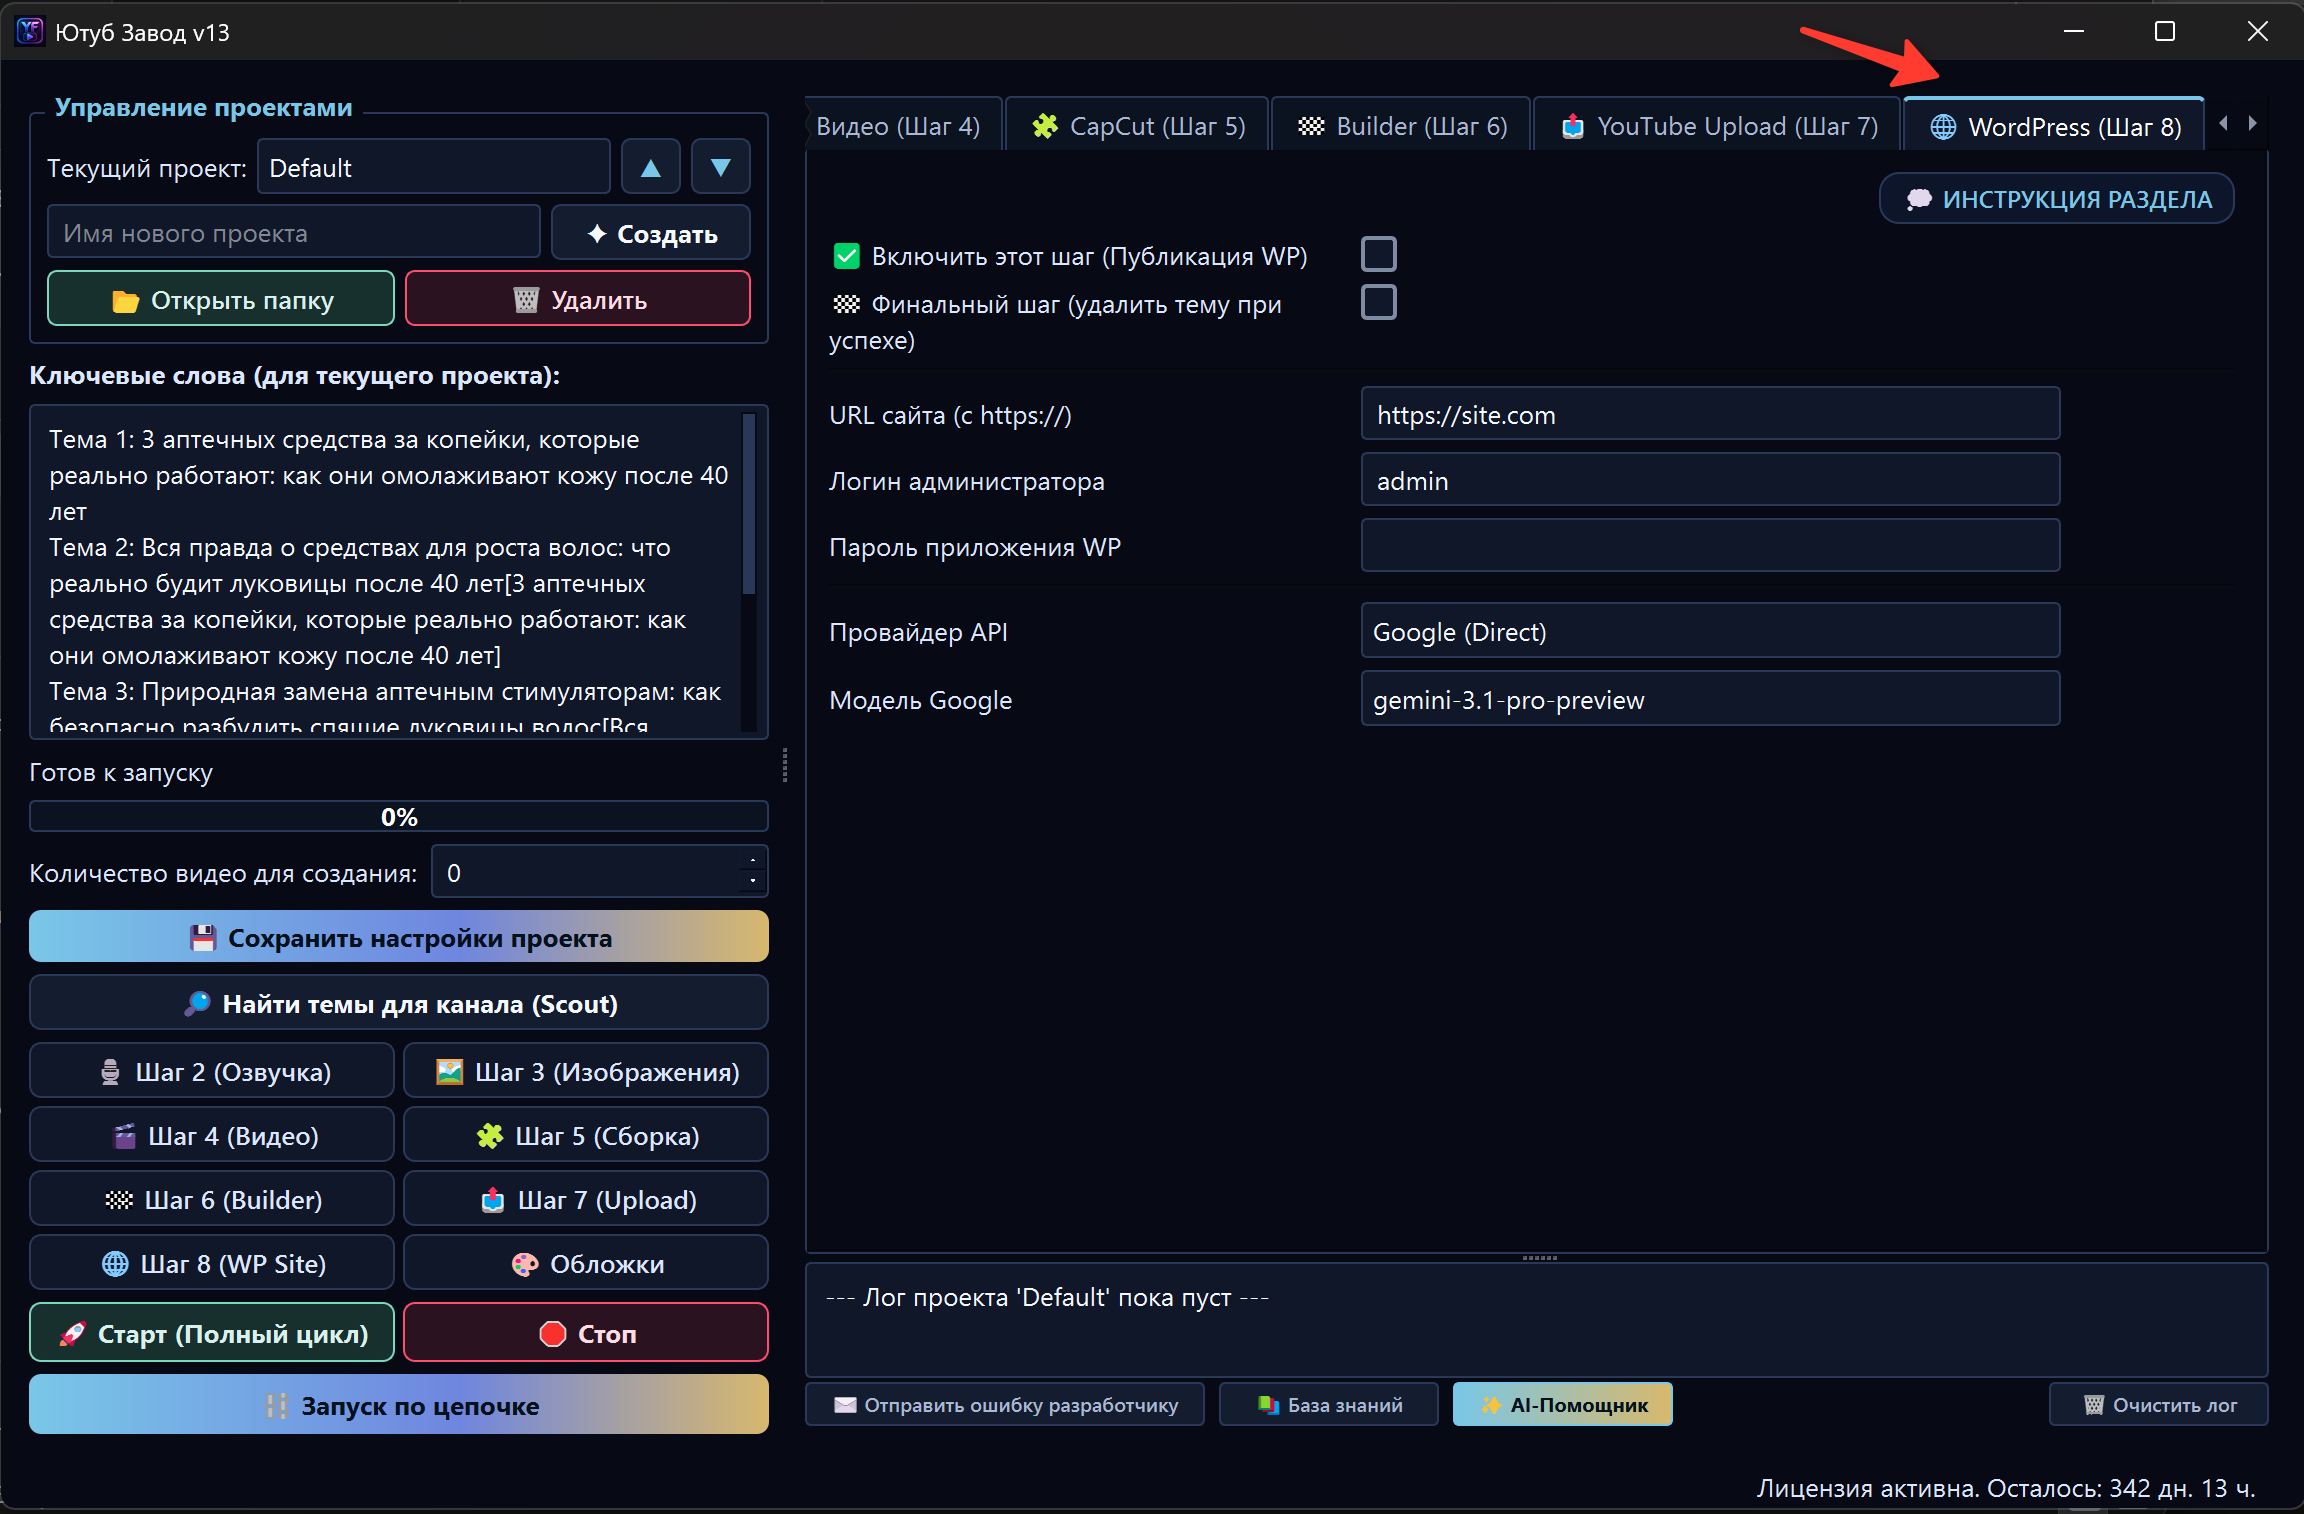This screenshot has height=1514, width=2304.
Task: Click the red Стоп button
Action: click(586, 1332)
